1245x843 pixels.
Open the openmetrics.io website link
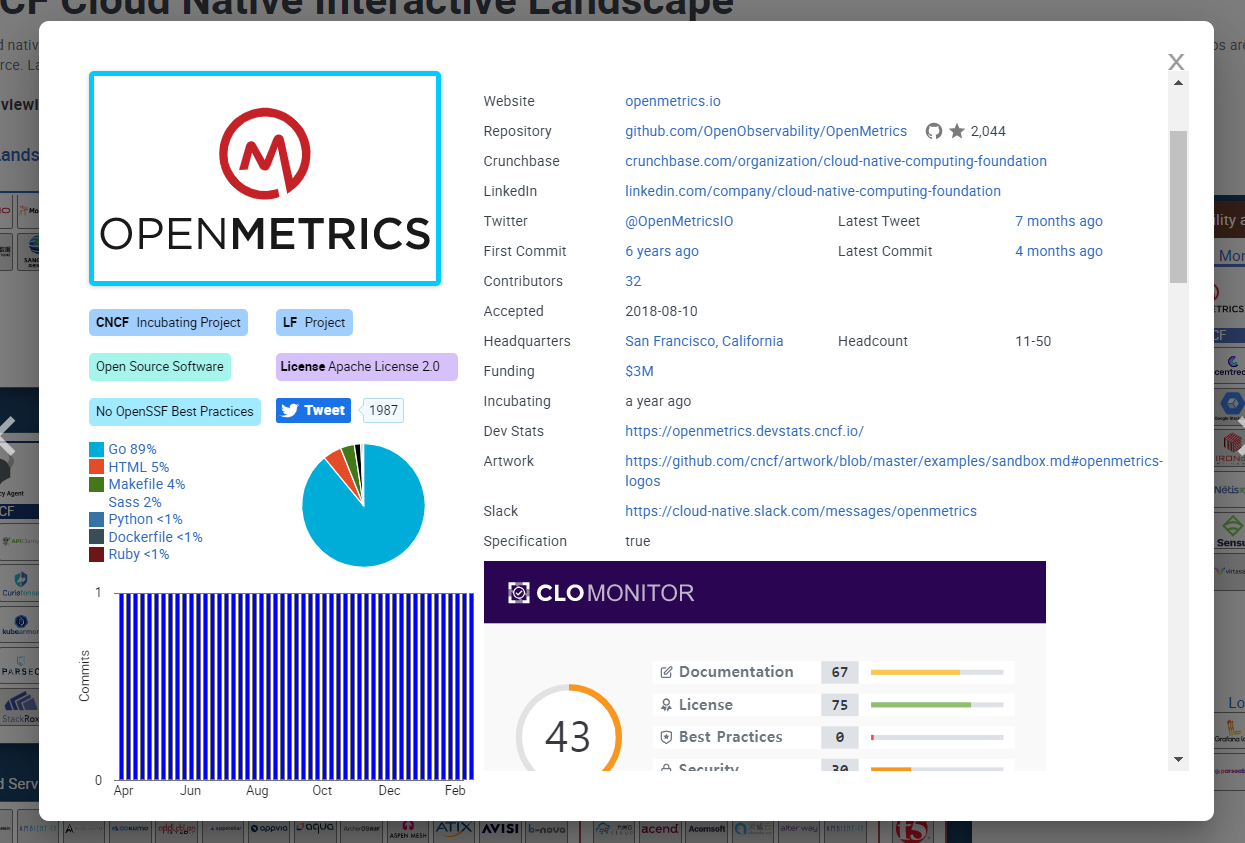(x=673, y=101)
